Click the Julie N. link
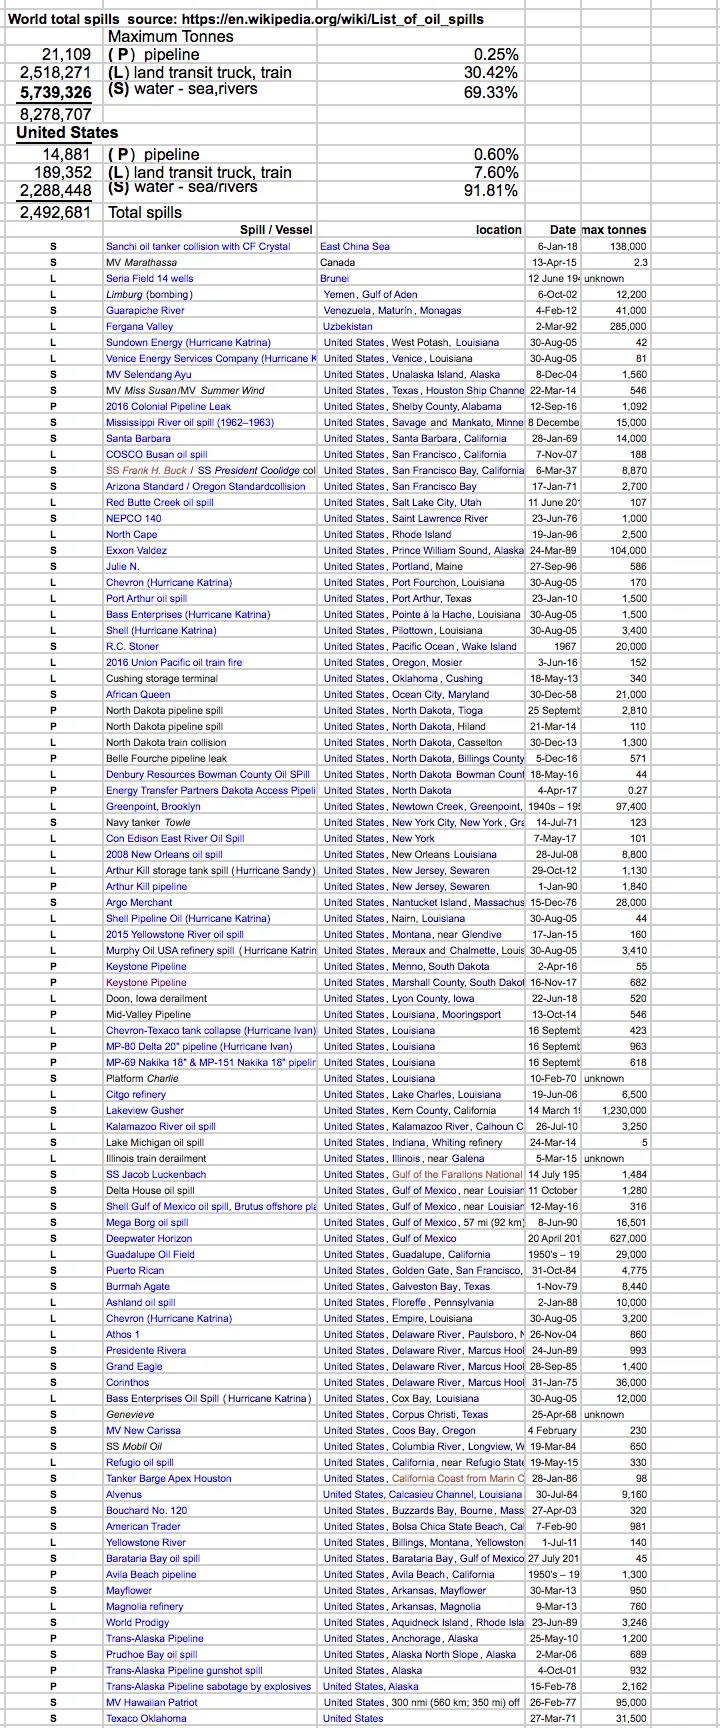This screenshot has height=1728, width=720. [x=123, y=566]
